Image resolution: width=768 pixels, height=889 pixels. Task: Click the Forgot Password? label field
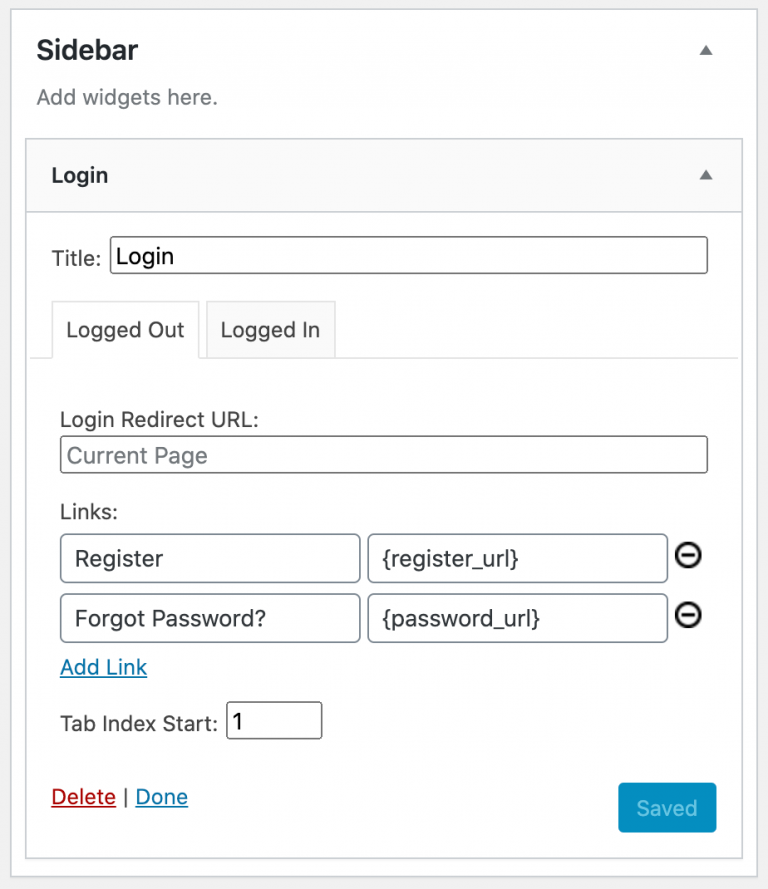point(210,618)
